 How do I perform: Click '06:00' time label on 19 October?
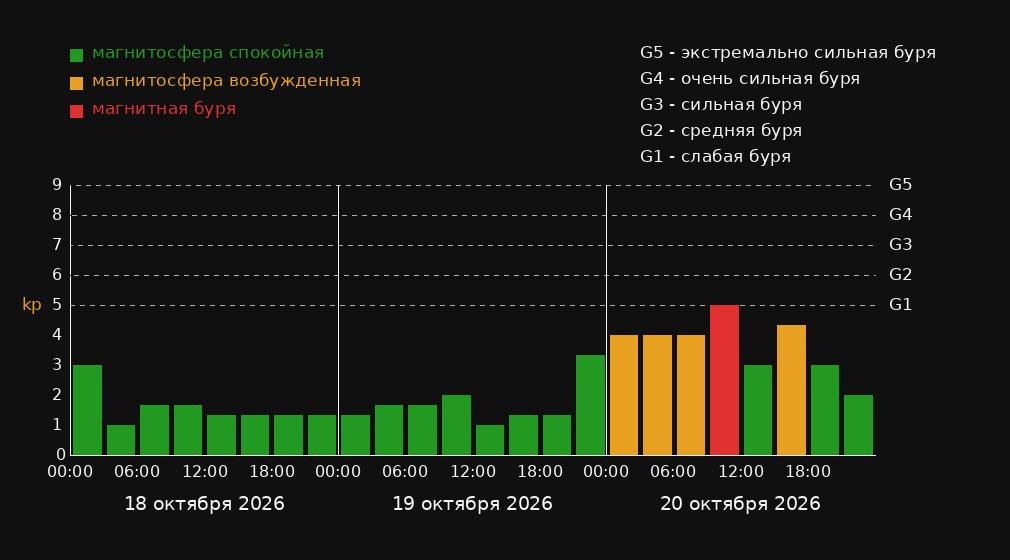pyautogui.click(x=405, y=472)
